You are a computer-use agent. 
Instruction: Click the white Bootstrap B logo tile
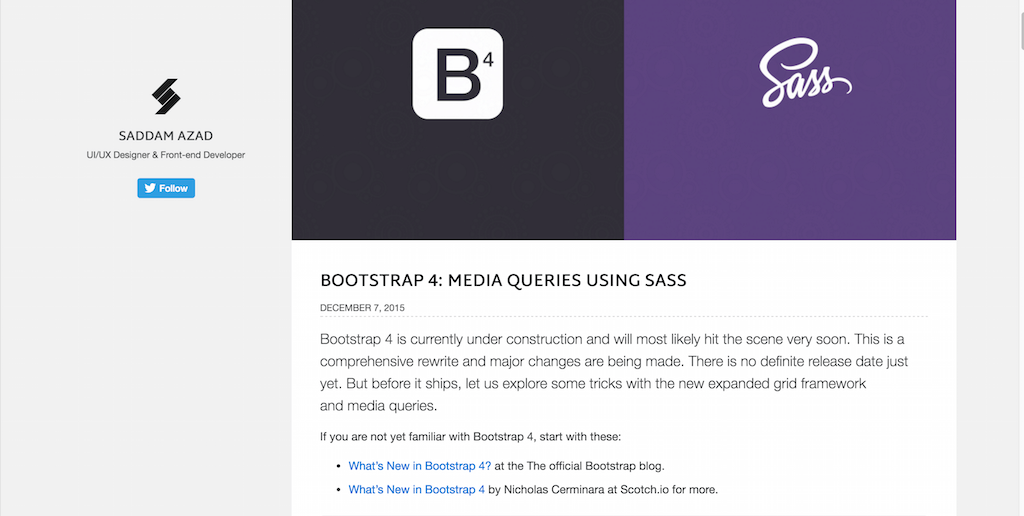tap(458, 73)
